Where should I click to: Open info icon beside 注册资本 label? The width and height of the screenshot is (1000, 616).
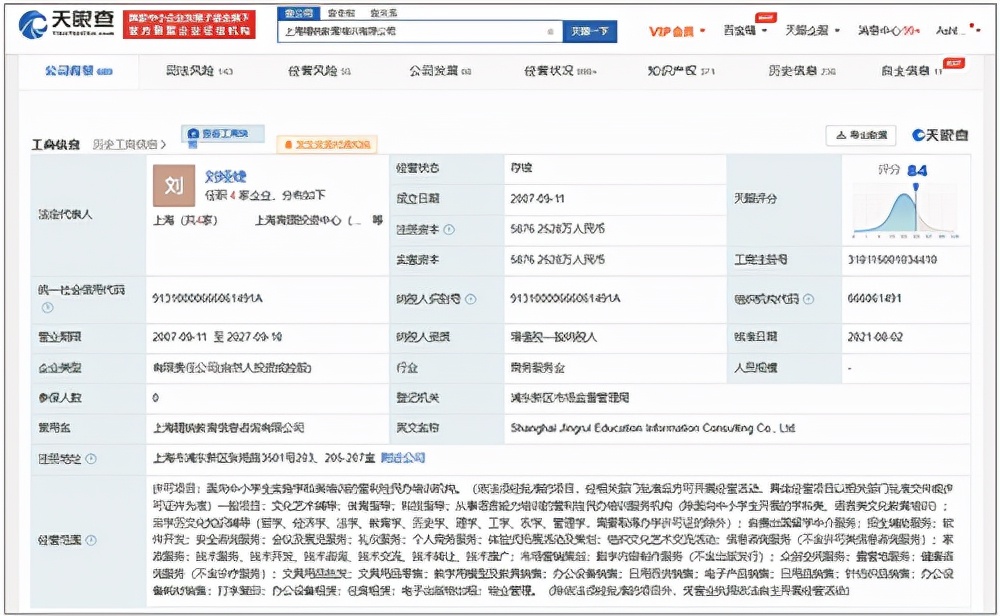click(449, 230)
